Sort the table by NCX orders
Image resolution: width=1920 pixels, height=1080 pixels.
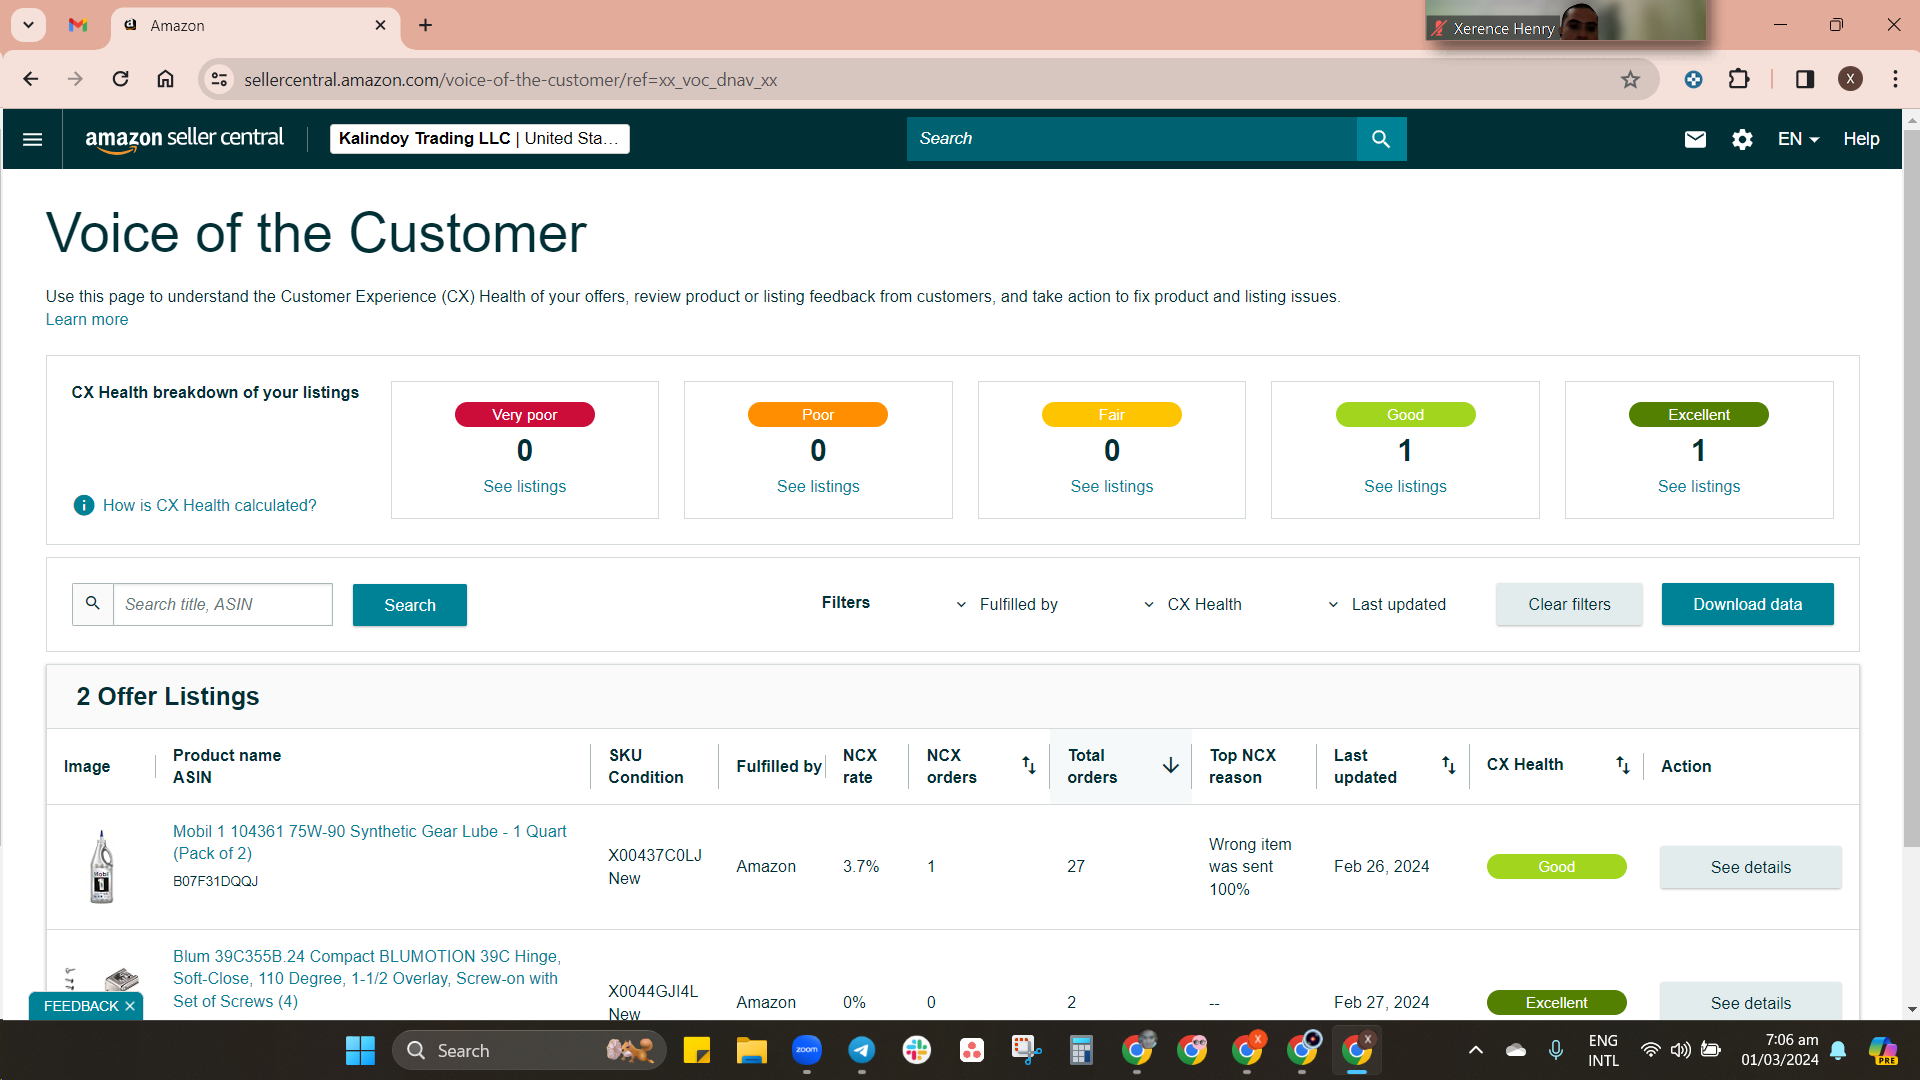click(1028, 765)
